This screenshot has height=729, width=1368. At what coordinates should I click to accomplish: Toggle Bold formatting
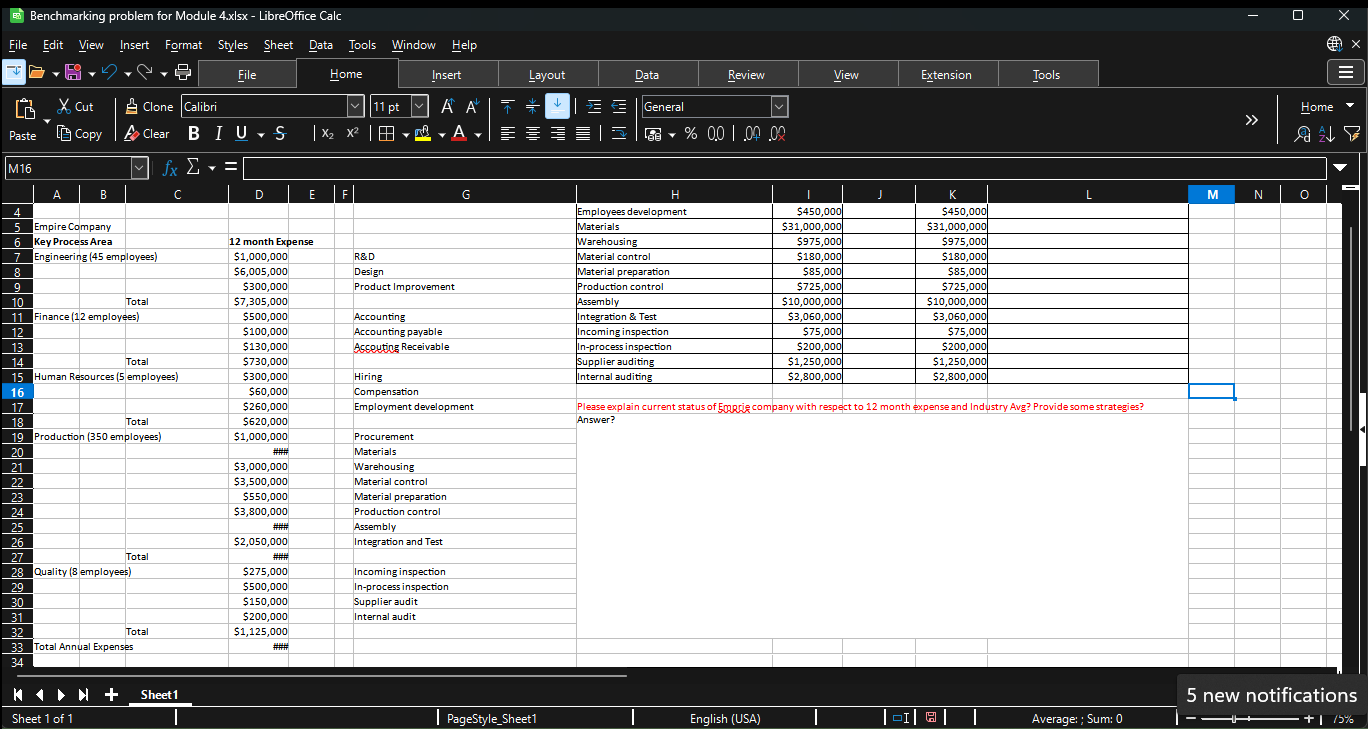click(193, 134)
